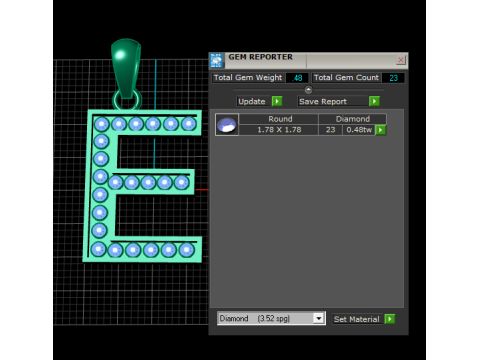Select the round gem thumbnail
480x360 pixels.
(227, 125)
